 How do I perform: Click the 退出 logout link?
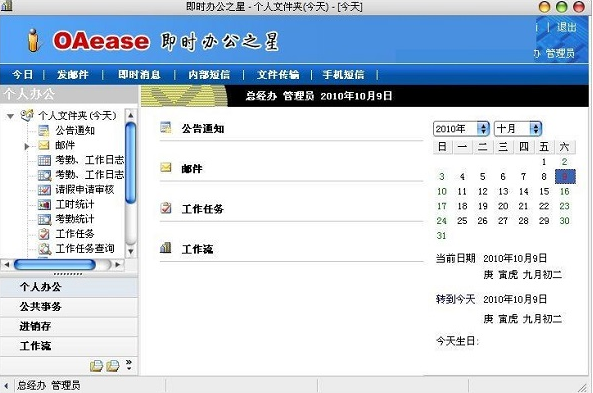click(566, 27)
